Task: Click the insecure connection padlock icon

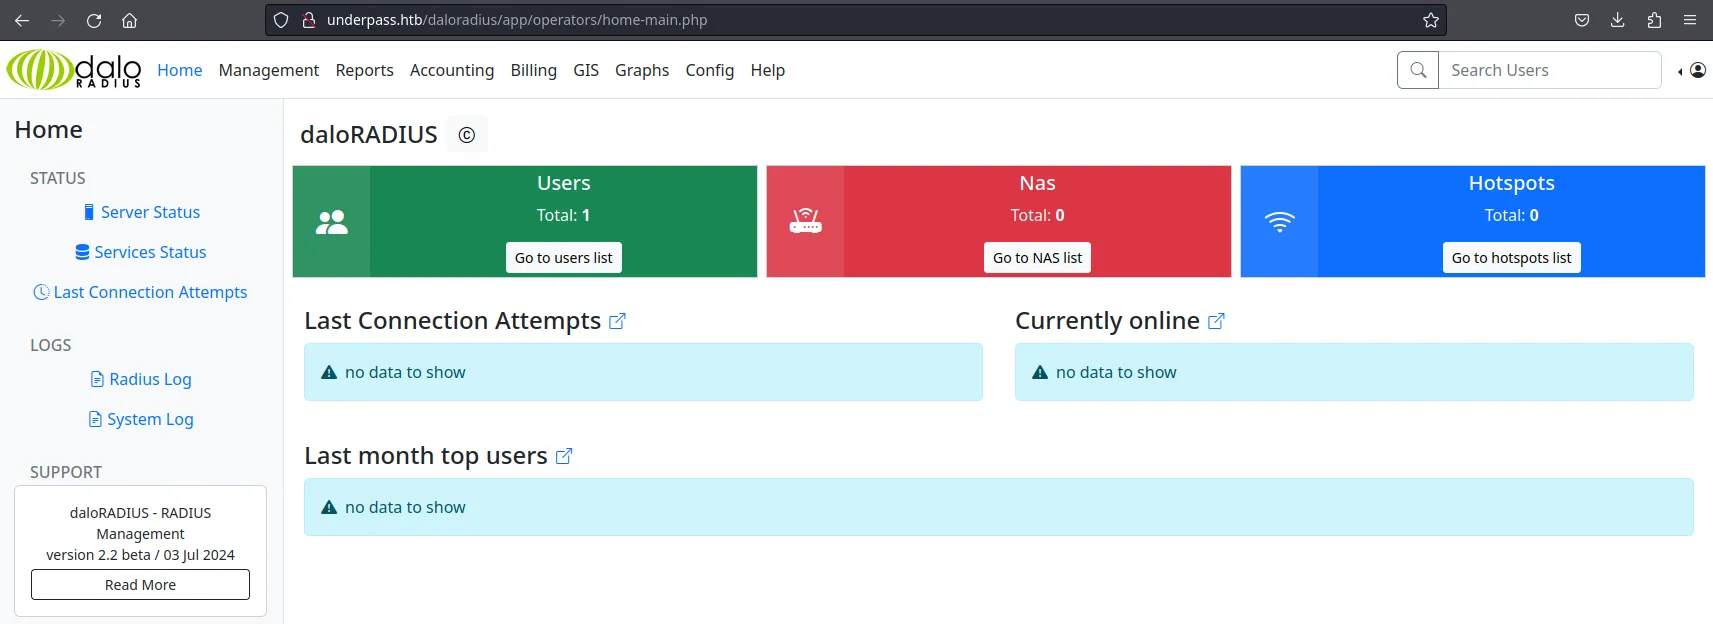Action: click(x=309, y=20)
